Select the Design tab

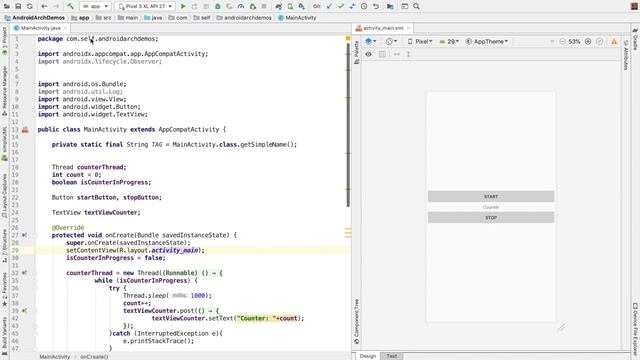click(367, 356)
